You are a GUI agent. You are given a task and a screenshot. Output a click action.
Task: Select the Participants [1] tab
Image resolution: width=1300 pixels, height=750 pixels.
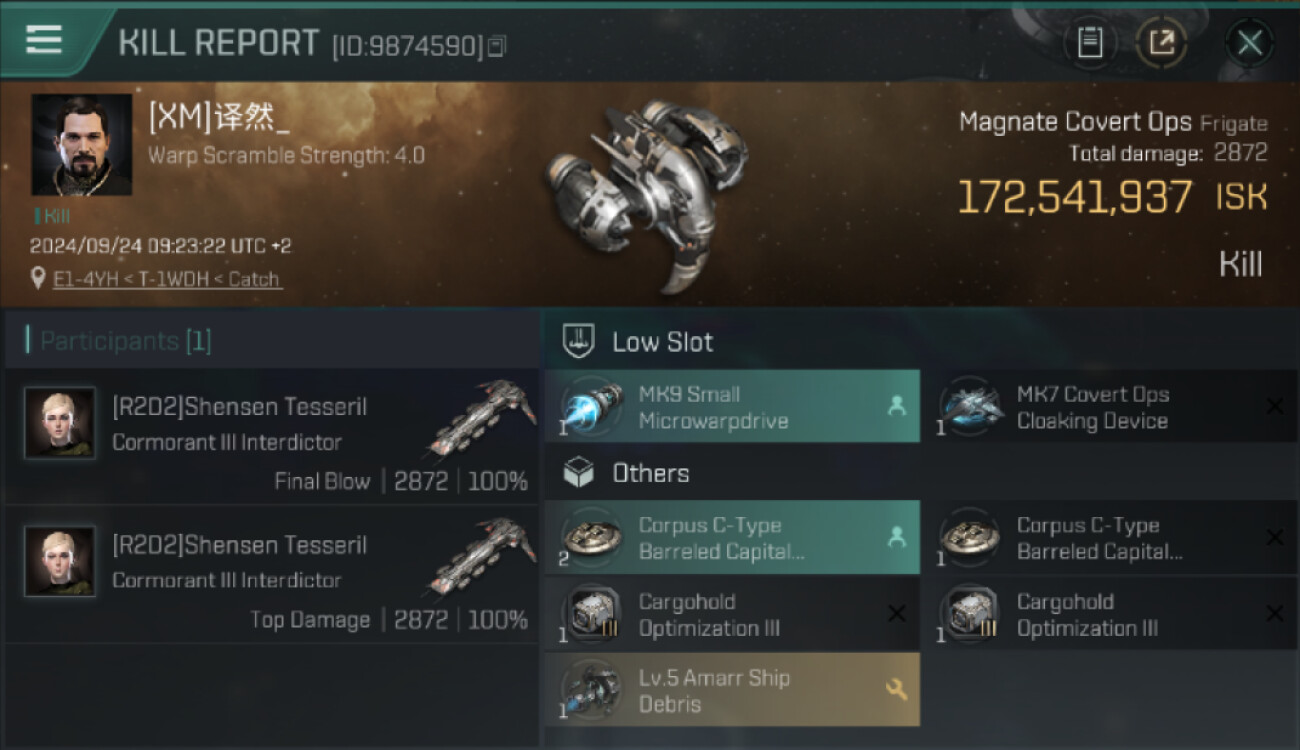[x=125, y=341]
